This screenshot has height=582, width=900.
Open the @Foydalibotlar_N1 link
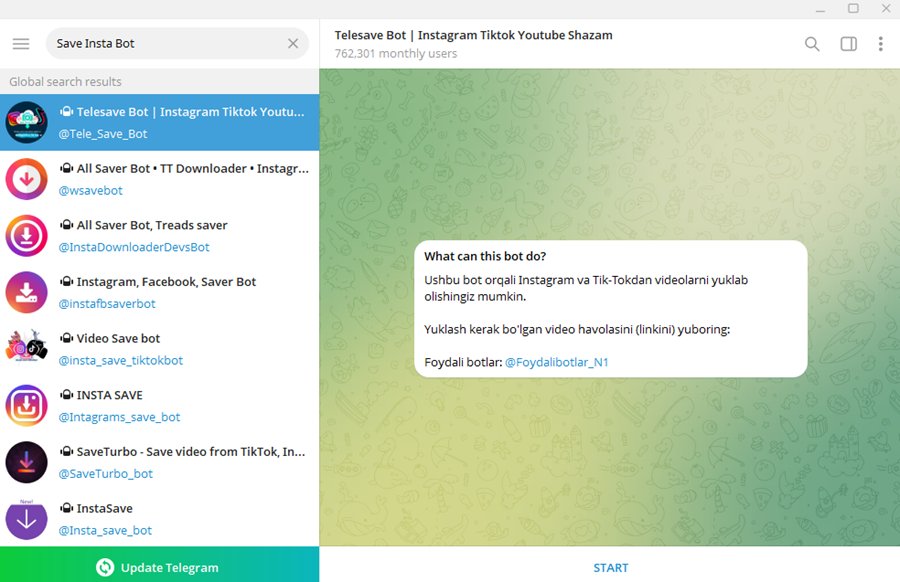tap(556, 362)
